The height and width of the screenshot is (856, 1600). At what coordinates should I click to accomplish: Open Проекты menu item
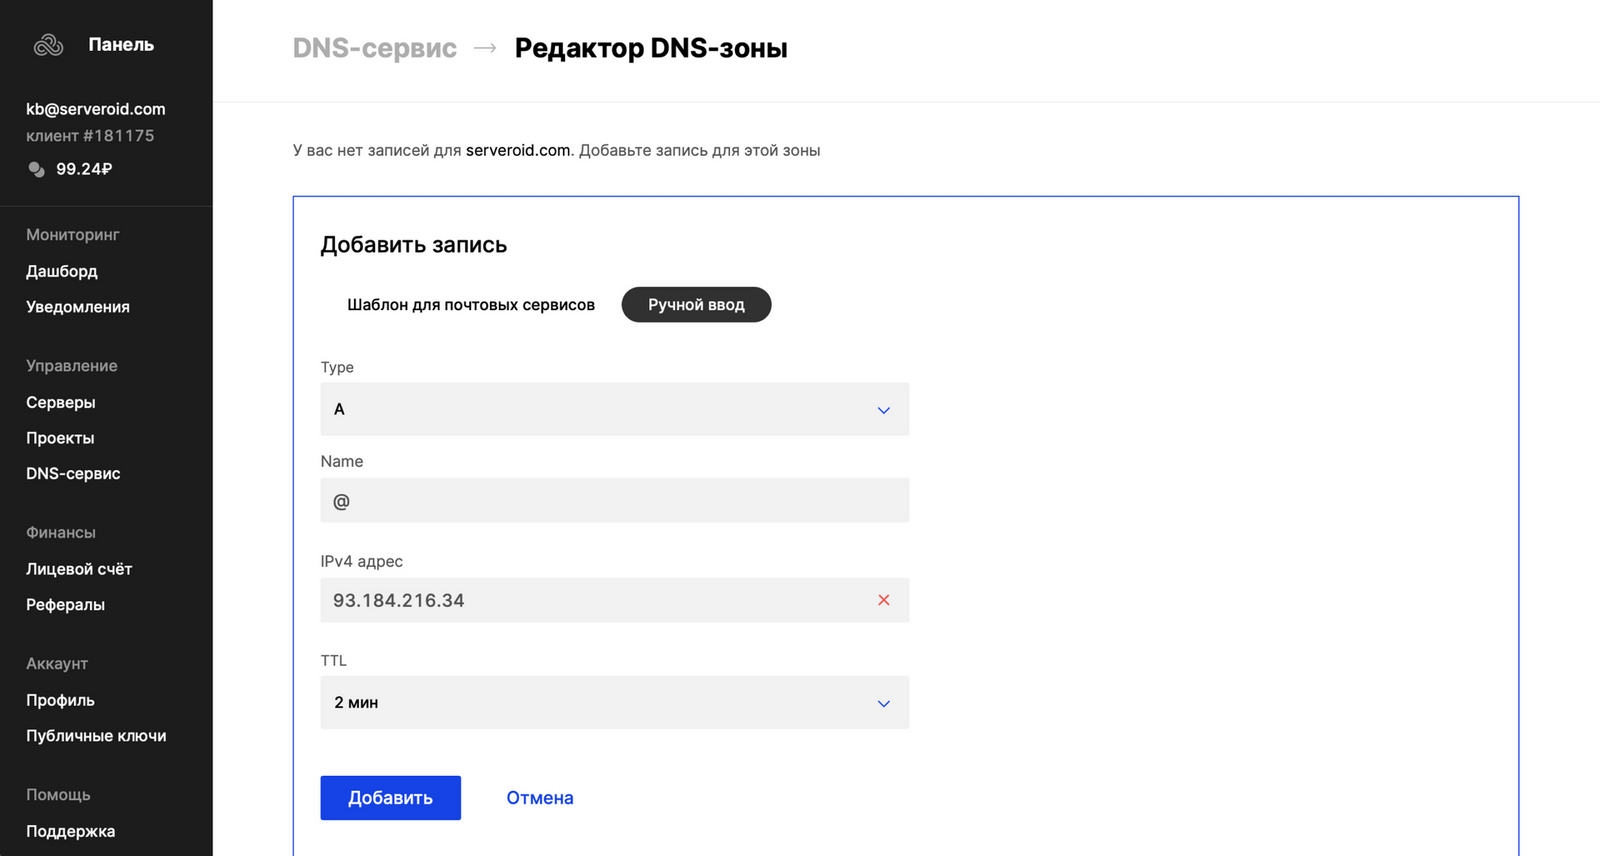[x=60, y=438]
